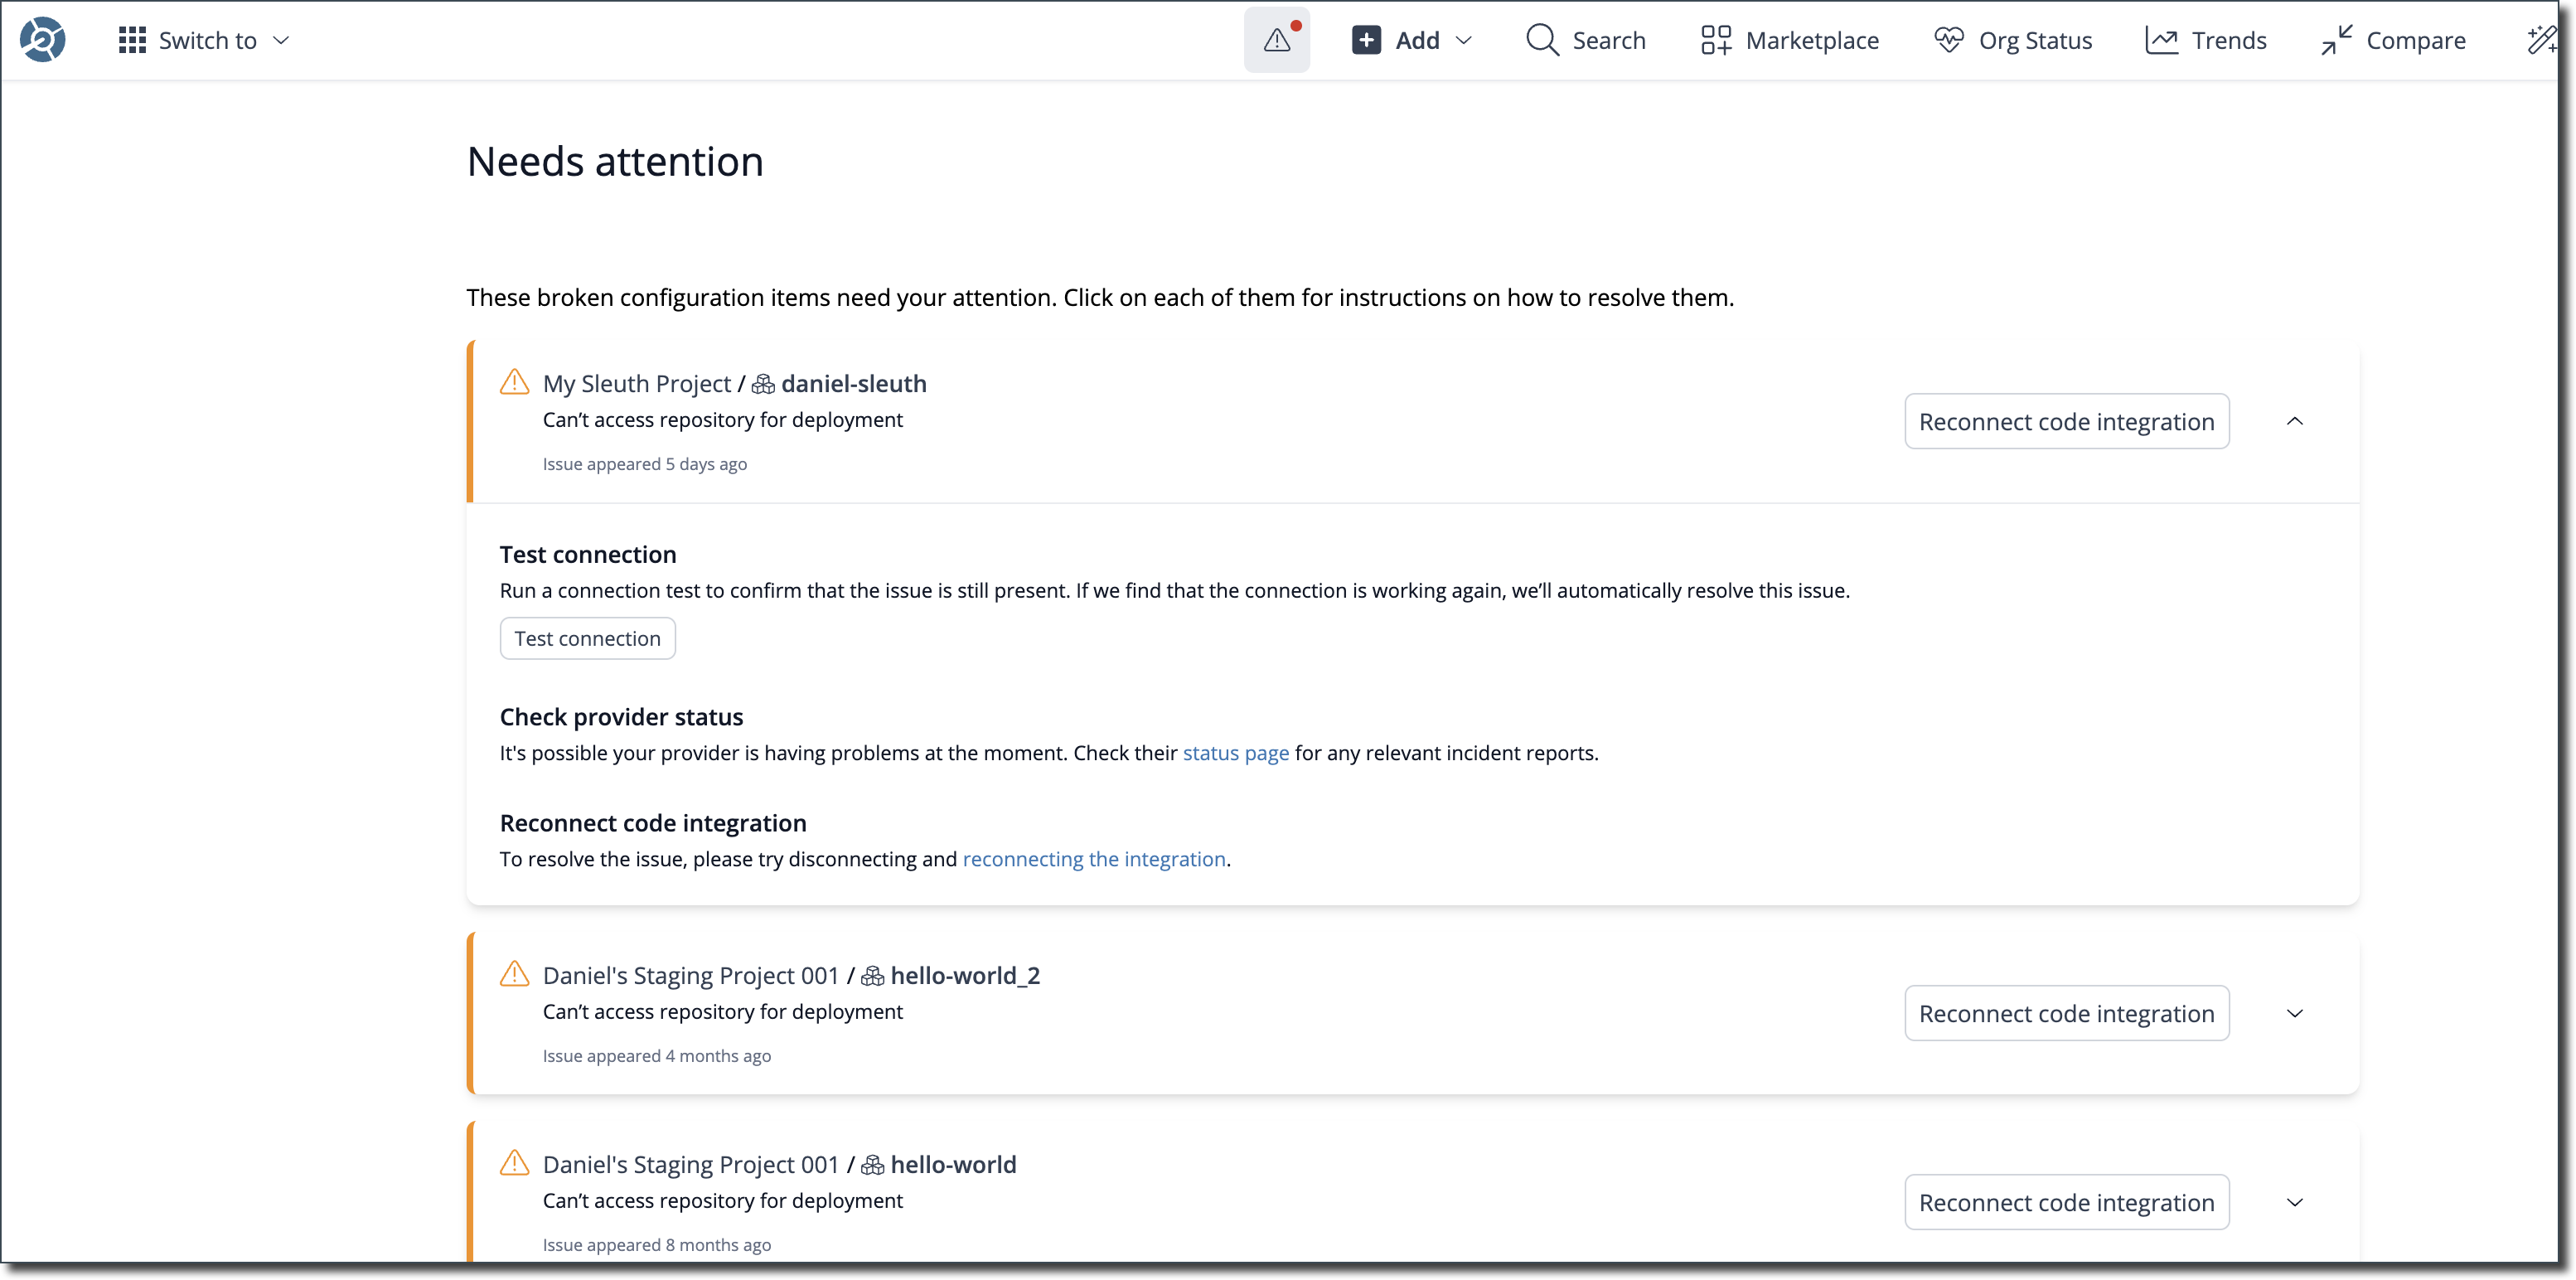Viewport: 2576px width, 1280px height.
Task: Collapse the daniel-sleuth issue card
Action: click(x=2295, y=421)
